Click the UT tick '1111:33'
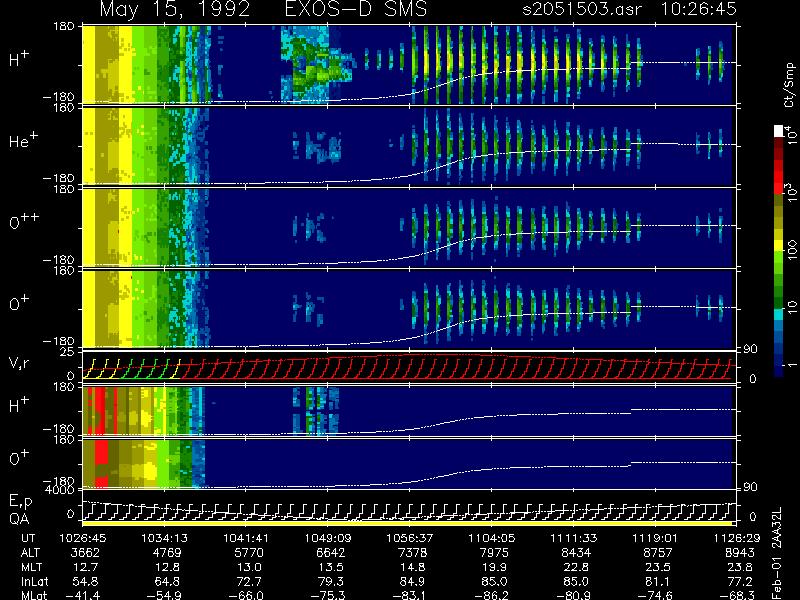800x600 pixels. (x=573, y=538)
